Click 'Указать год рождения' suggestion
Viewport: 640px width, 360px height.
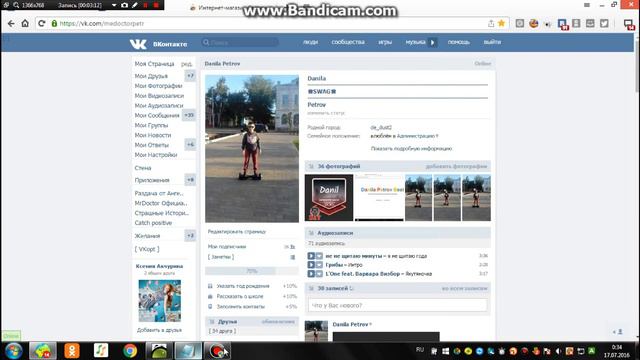tap(243, 286)
